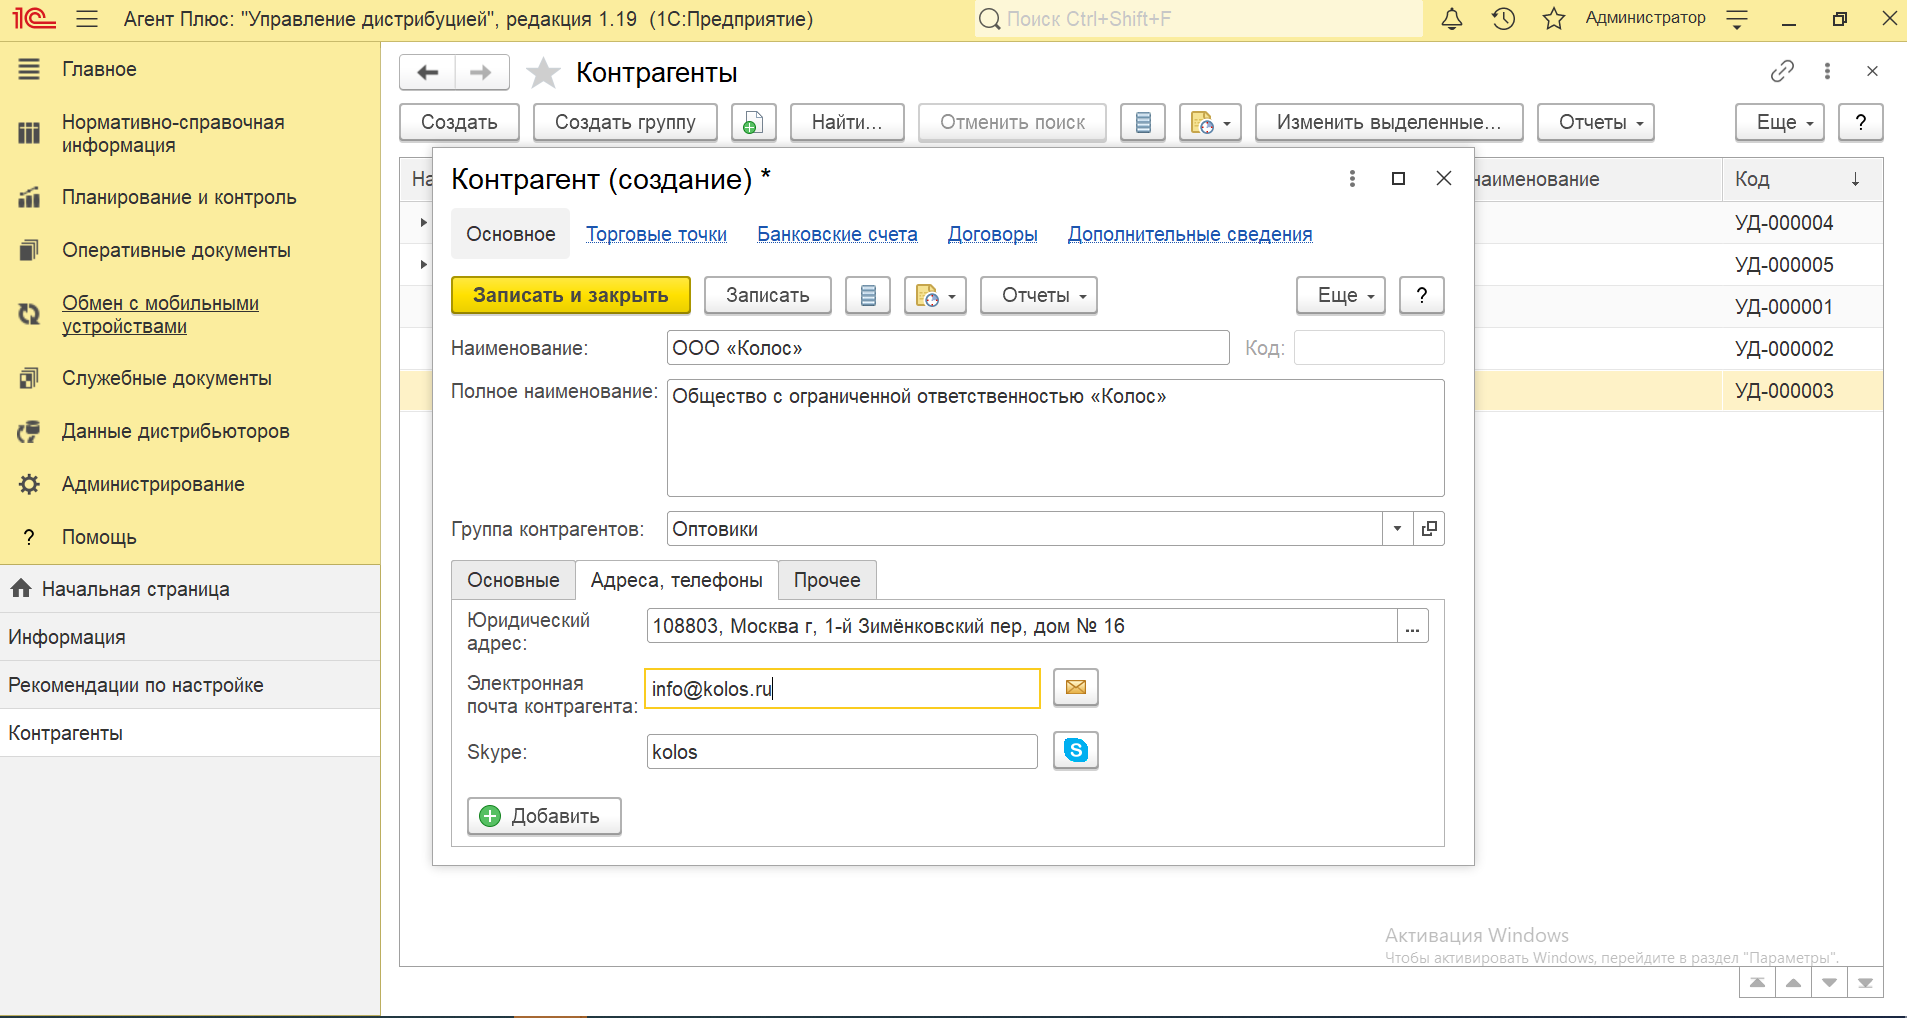Click the Записать button
Screen dimensions: 1907x1018
(x=768, y=295)
